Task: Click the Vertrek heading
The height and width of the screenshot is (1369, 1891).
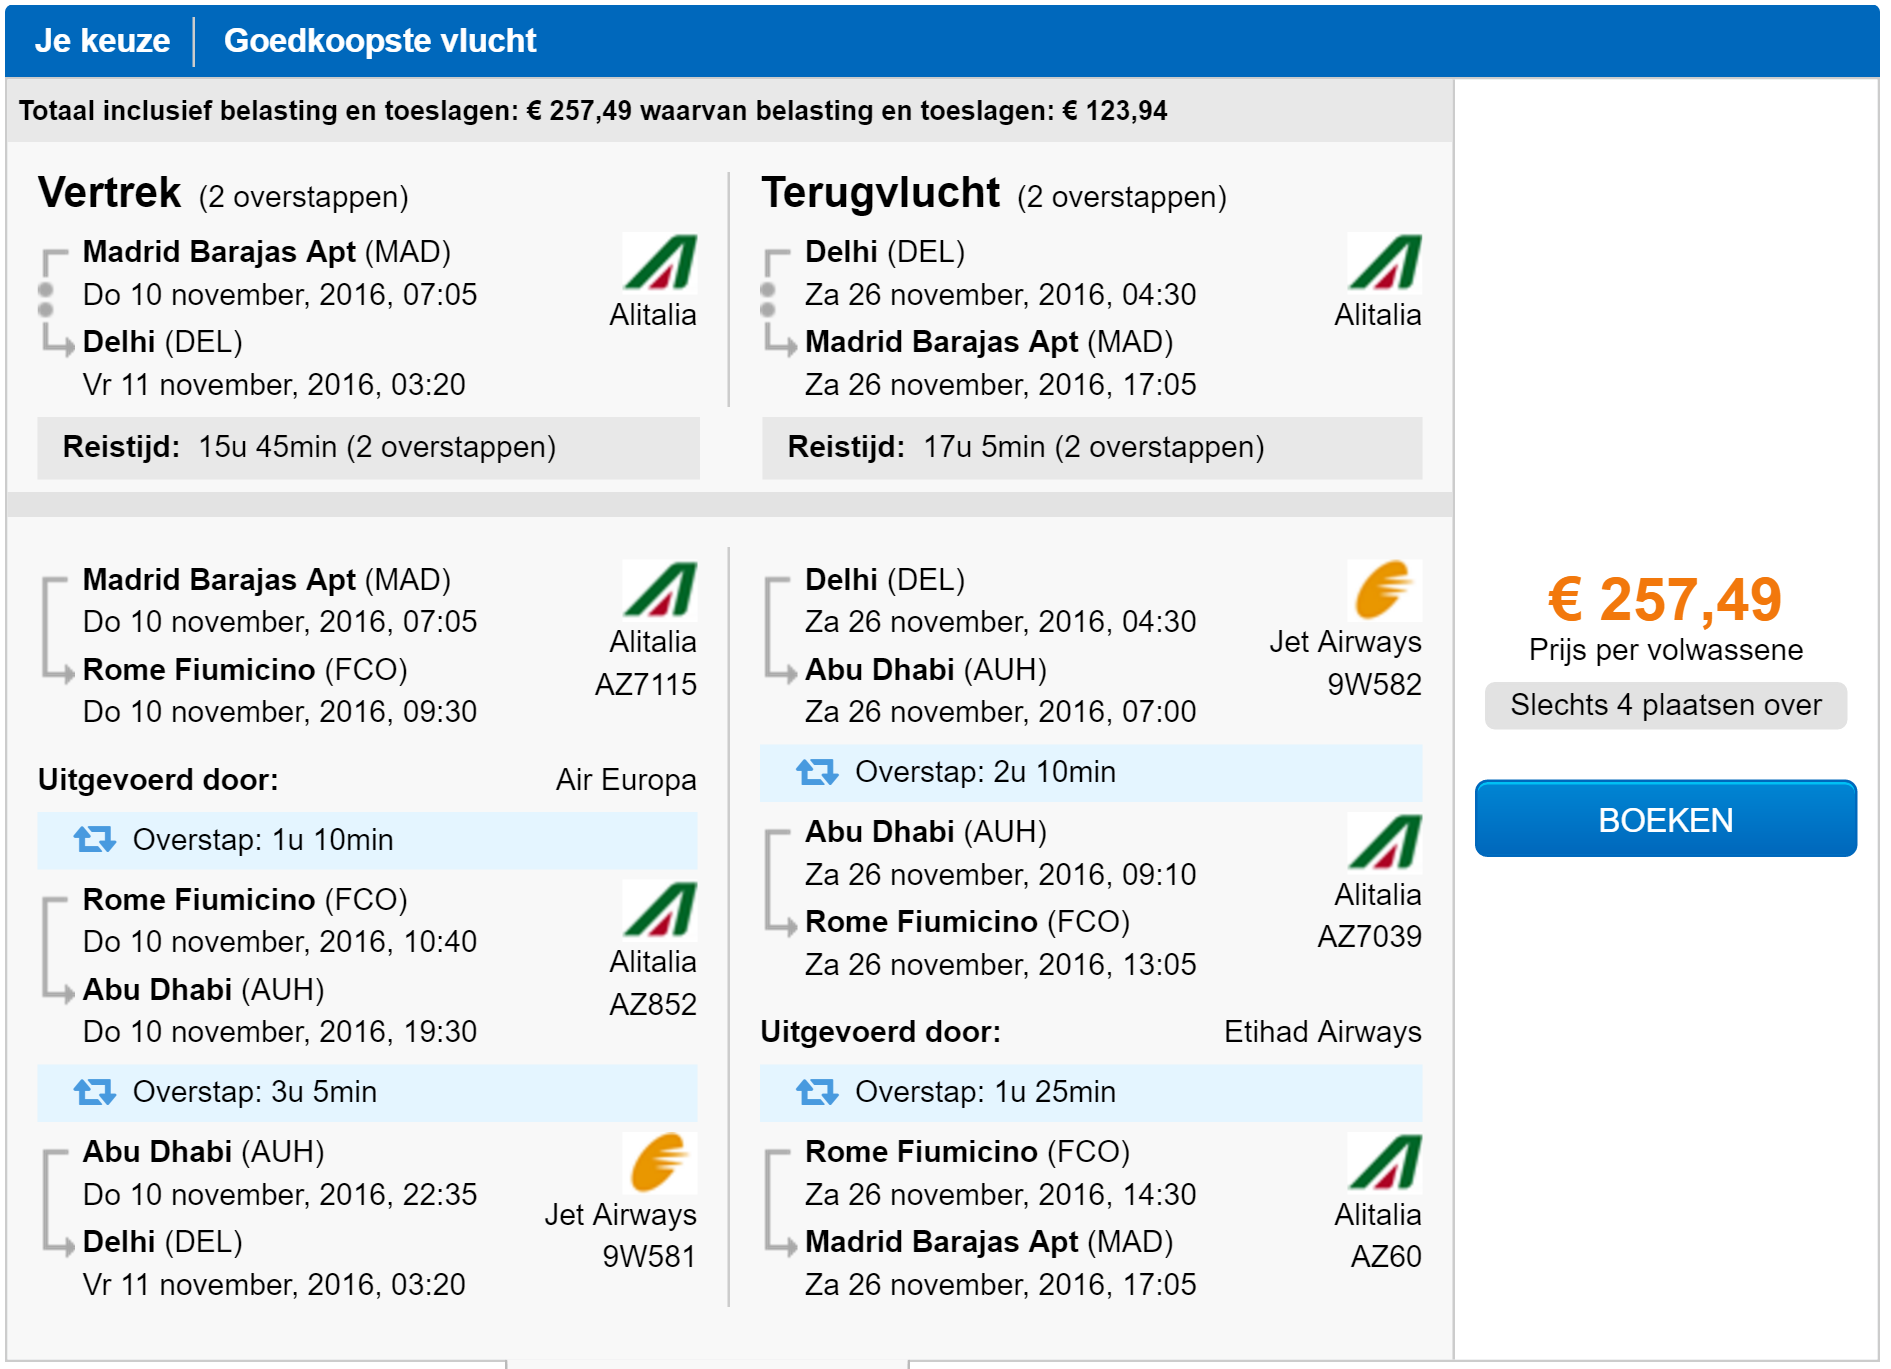Action: pyautogui.click(x=110, y=193)
